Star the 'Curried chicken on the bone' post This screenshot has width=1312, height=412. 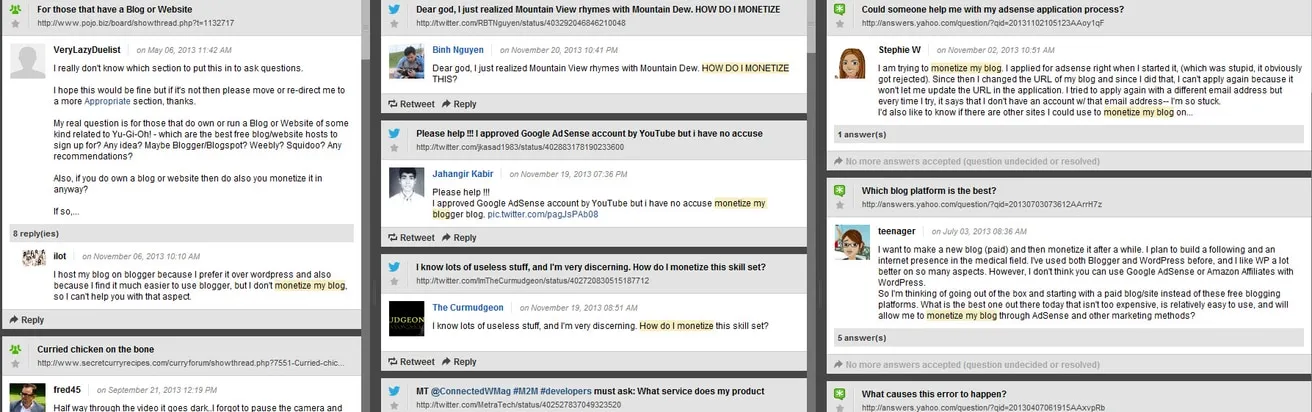coord(15,362)
